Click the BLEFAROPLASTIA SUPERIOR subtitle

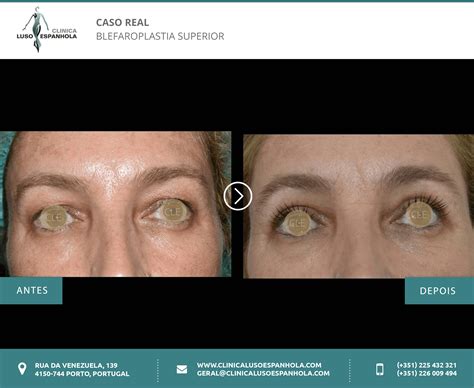pyautogui.click(x=160, y=36)
